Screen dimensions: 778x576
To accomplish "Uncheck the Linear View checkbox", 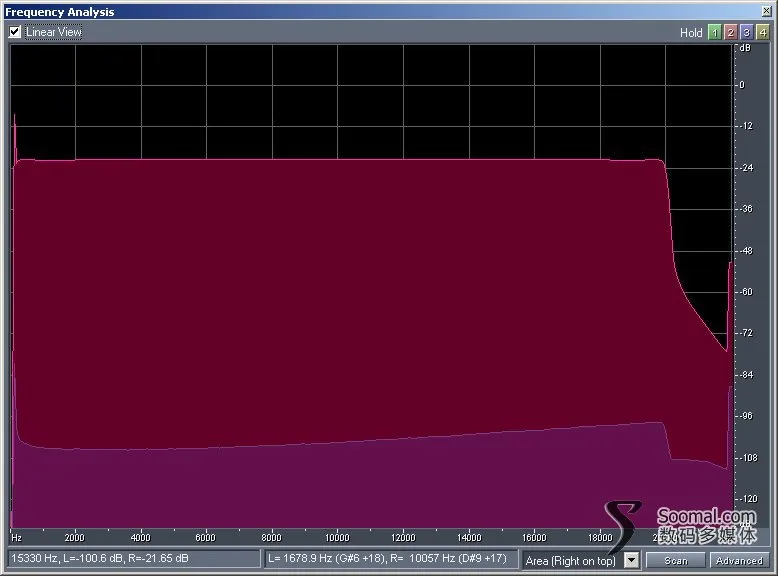I will pos(15,32).
